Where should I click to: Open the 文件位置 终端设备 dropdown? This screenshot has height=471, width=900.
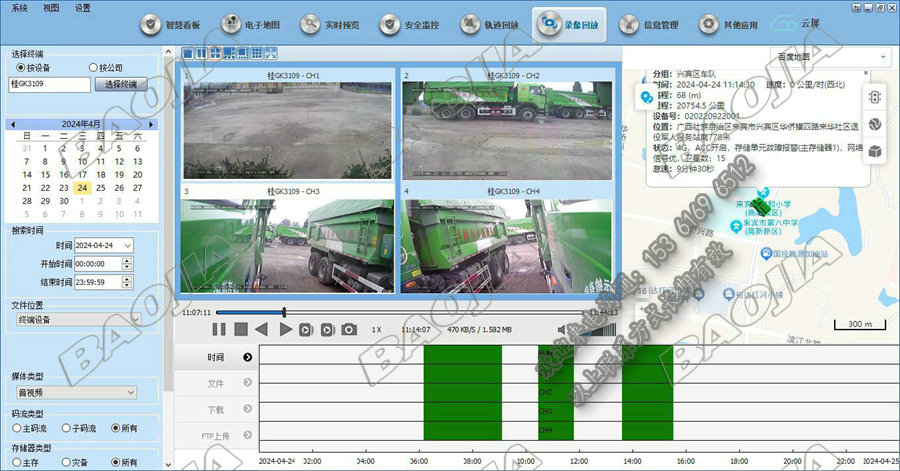click(x=75, y=320)
